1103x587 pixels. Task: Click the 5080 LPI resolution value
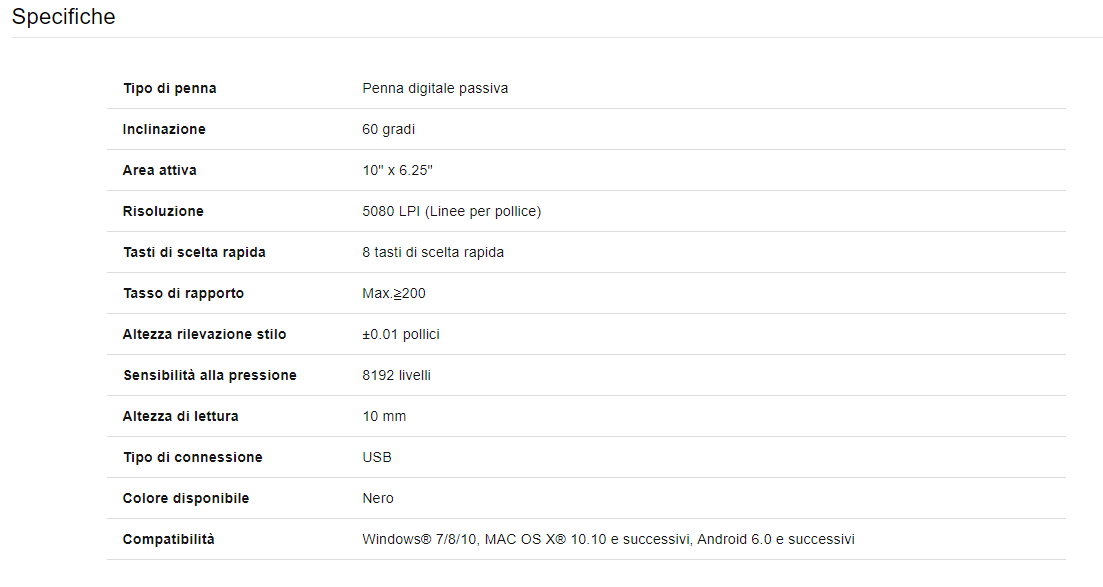point(452,211)
